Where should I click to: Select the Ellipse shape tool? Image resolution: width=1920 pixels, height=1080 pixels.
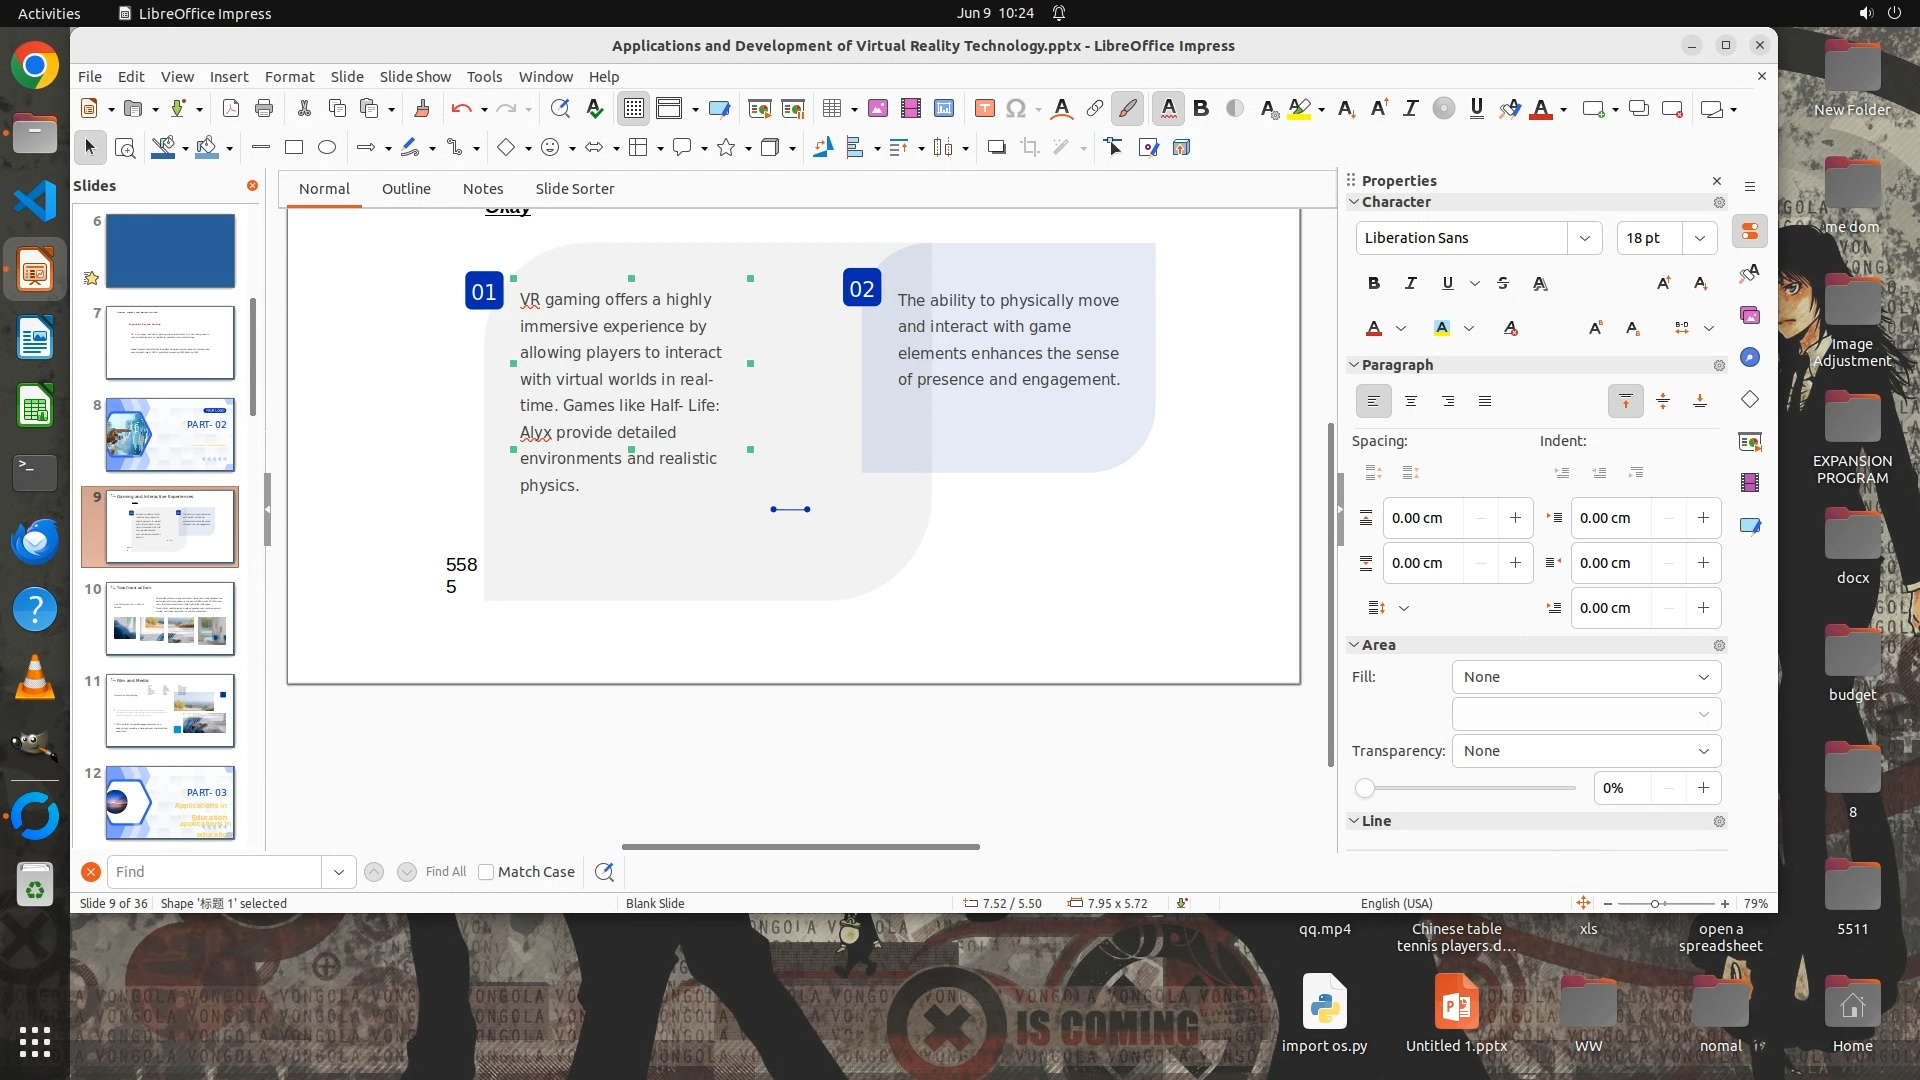click(327, 148)
